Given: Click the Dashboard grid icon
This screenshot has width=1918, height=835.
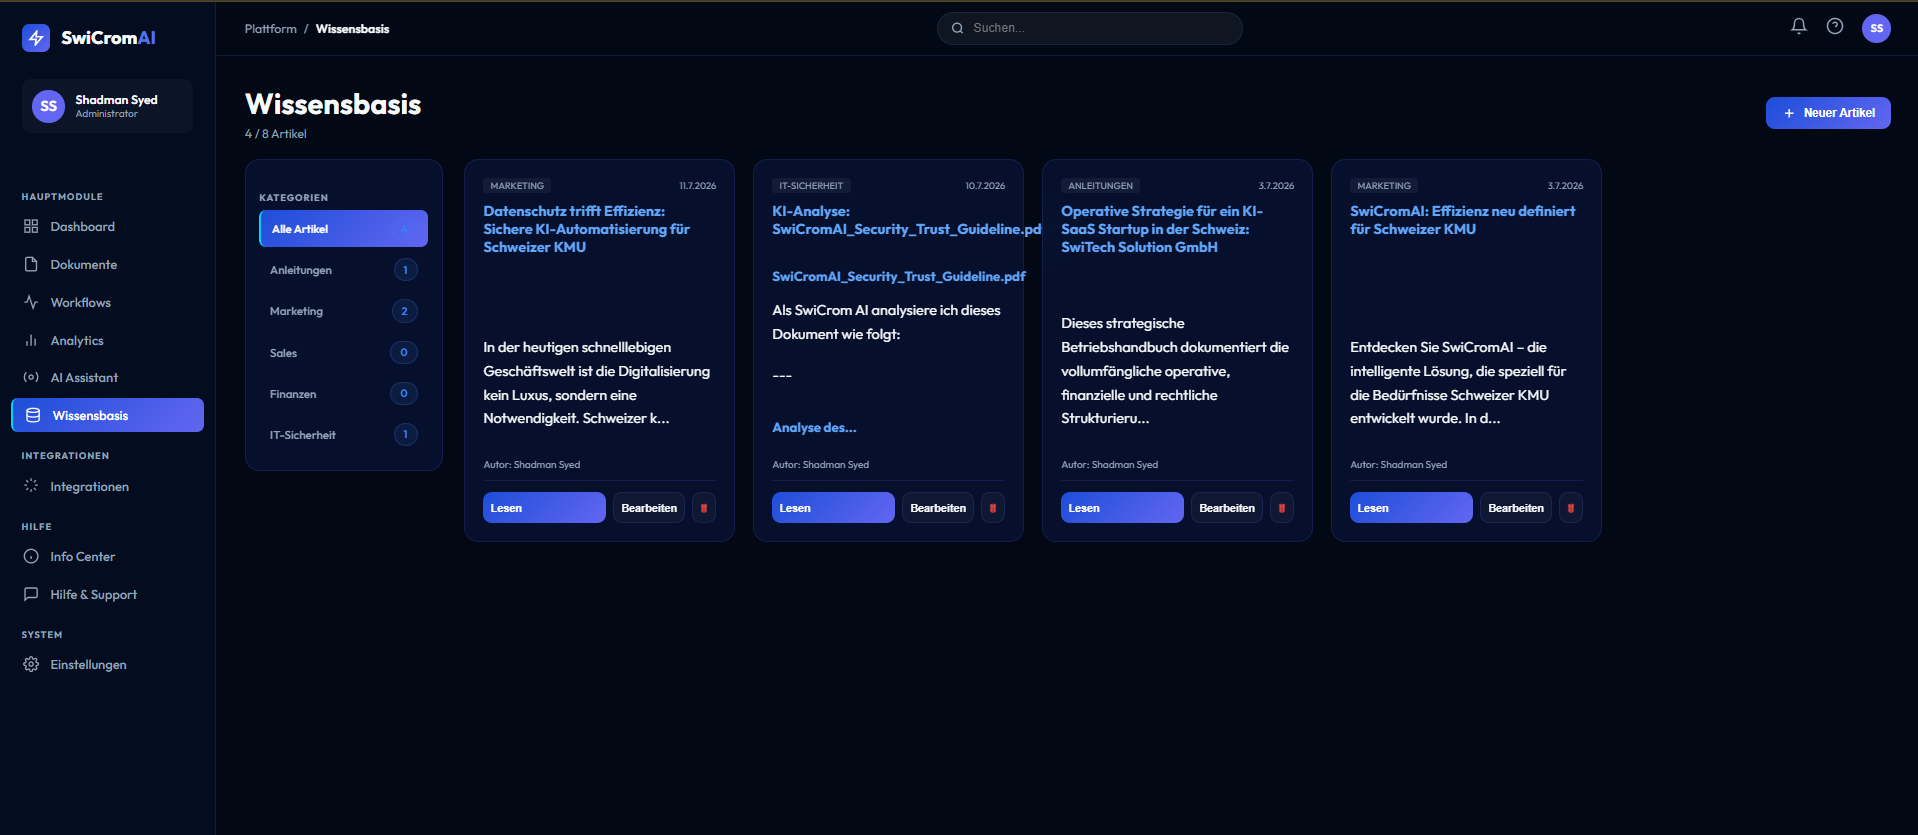Looking at the screenshot, I should click(x=31, y=227).
